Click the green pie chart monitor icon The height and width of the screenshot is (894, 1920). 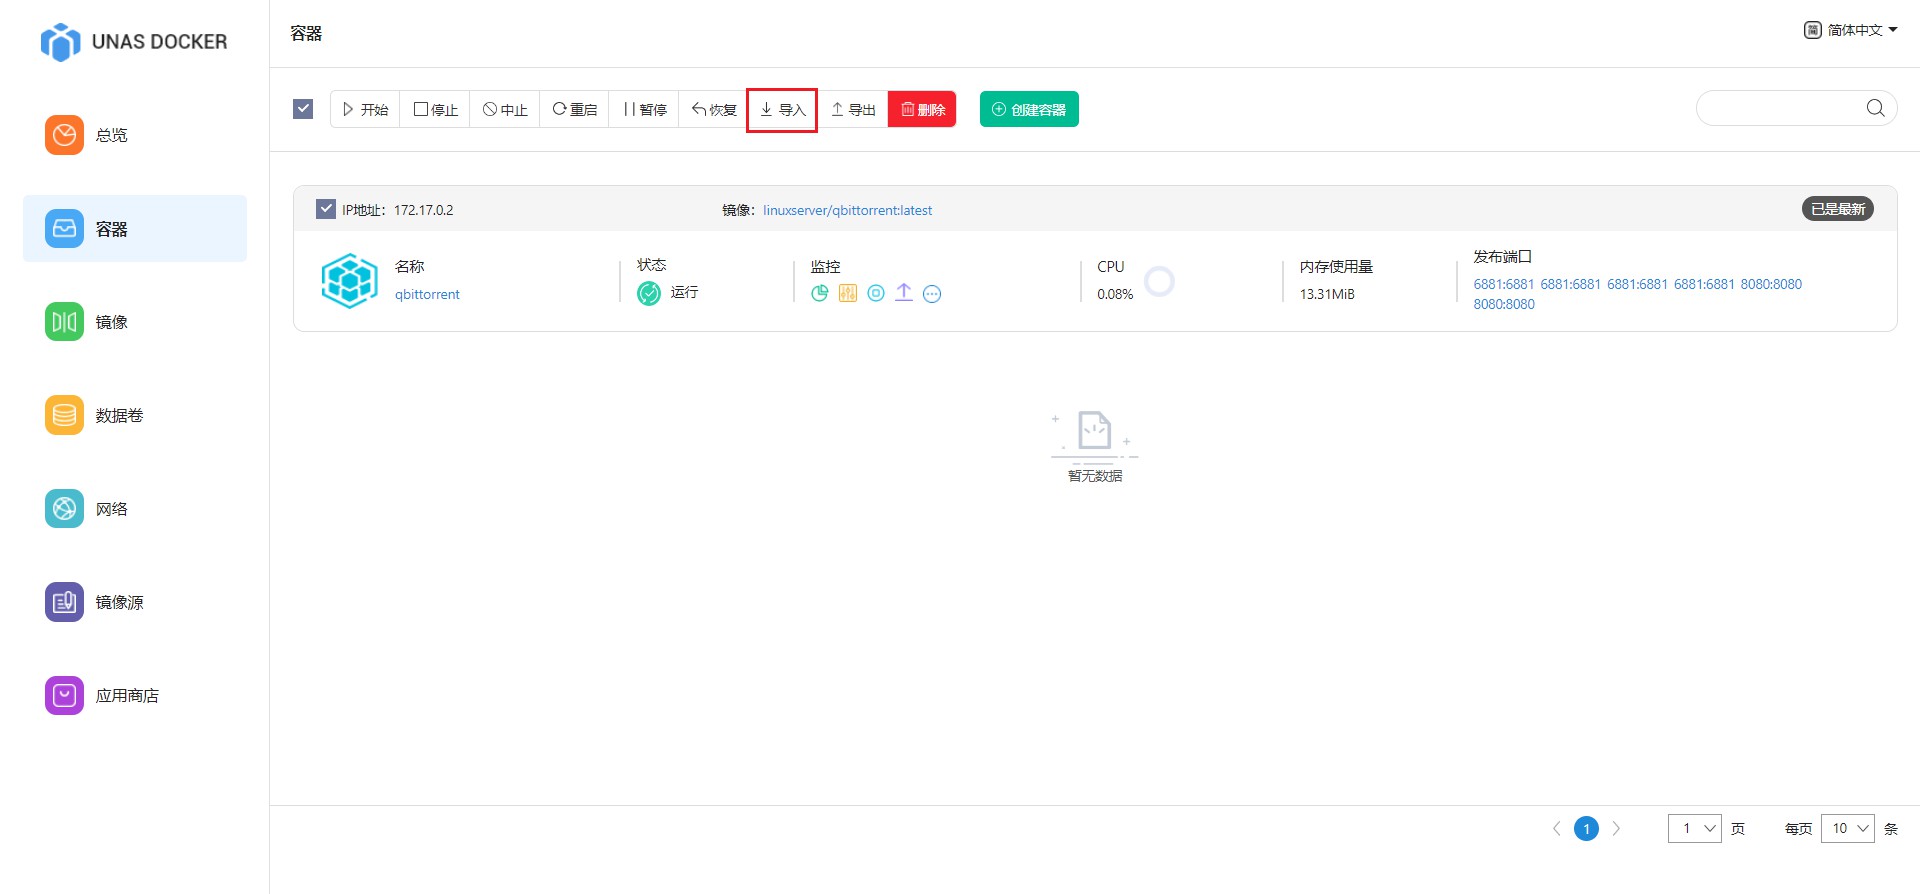(x=819, y=293)
